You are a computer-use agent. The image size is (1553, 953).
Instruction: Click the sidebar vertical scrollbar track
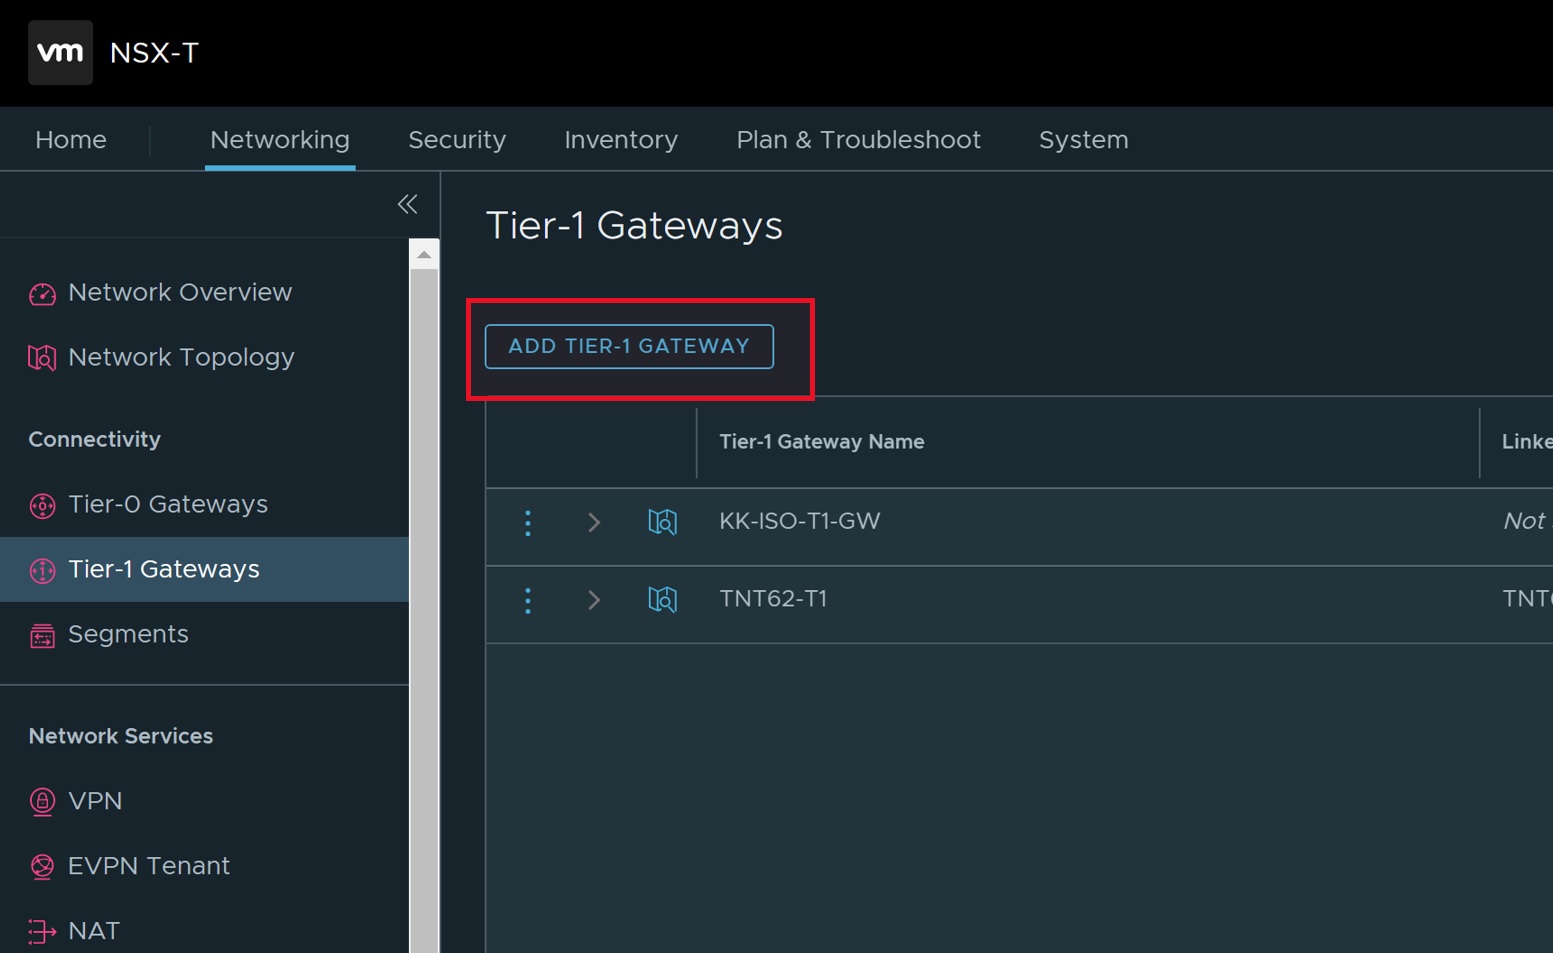[x=424, y=610]
